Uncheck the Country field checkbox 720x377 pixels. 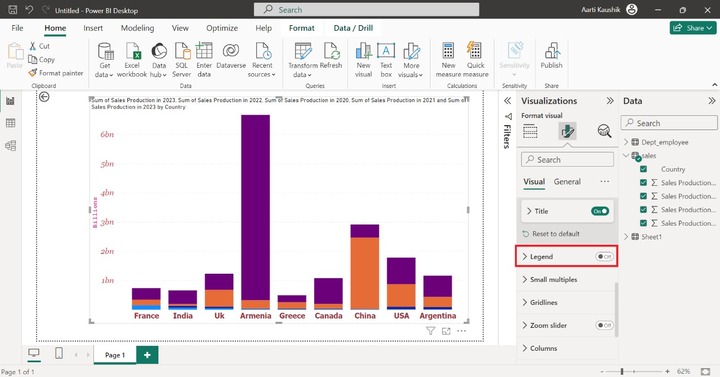(x=643, y=169)
